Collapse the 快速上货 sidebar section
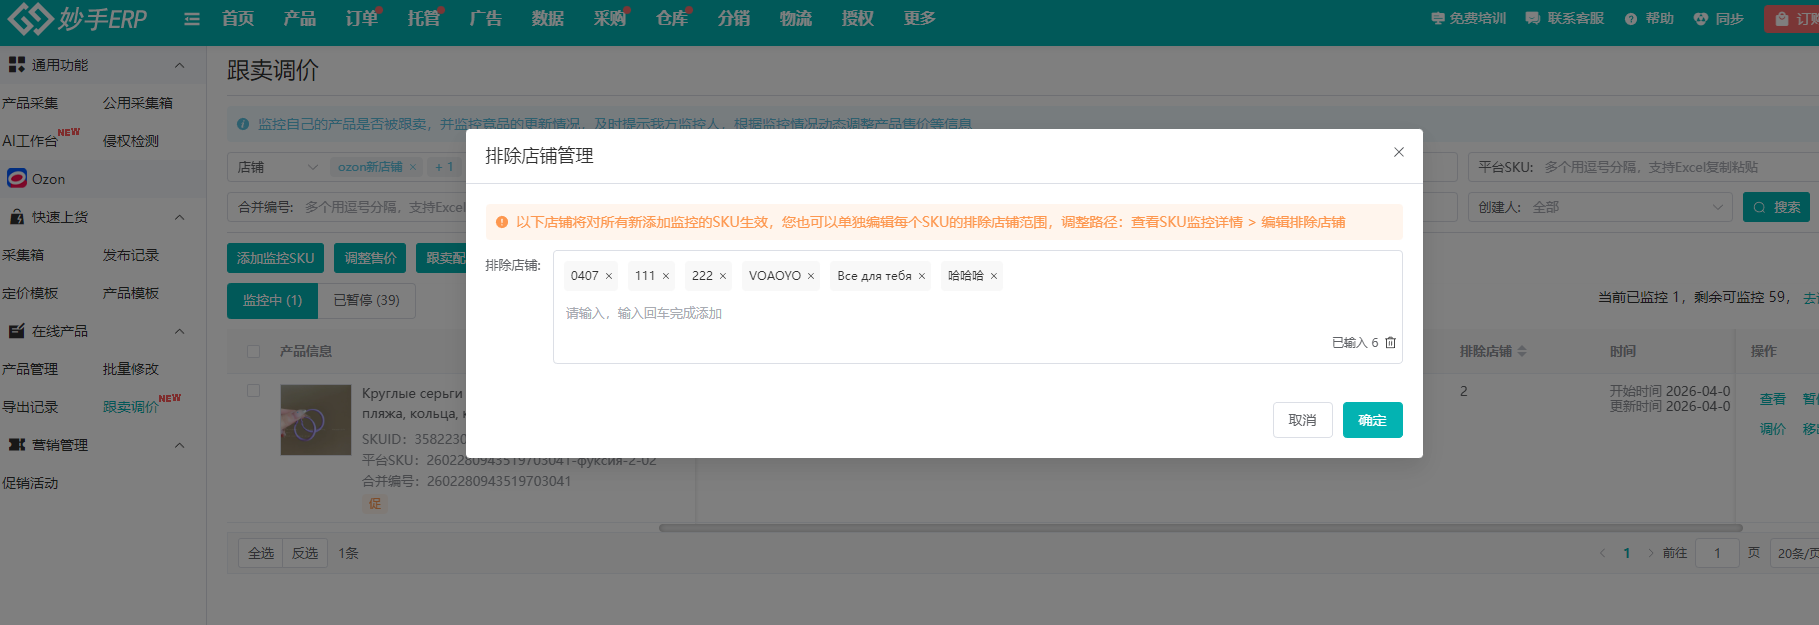 (x=179, y=217)
